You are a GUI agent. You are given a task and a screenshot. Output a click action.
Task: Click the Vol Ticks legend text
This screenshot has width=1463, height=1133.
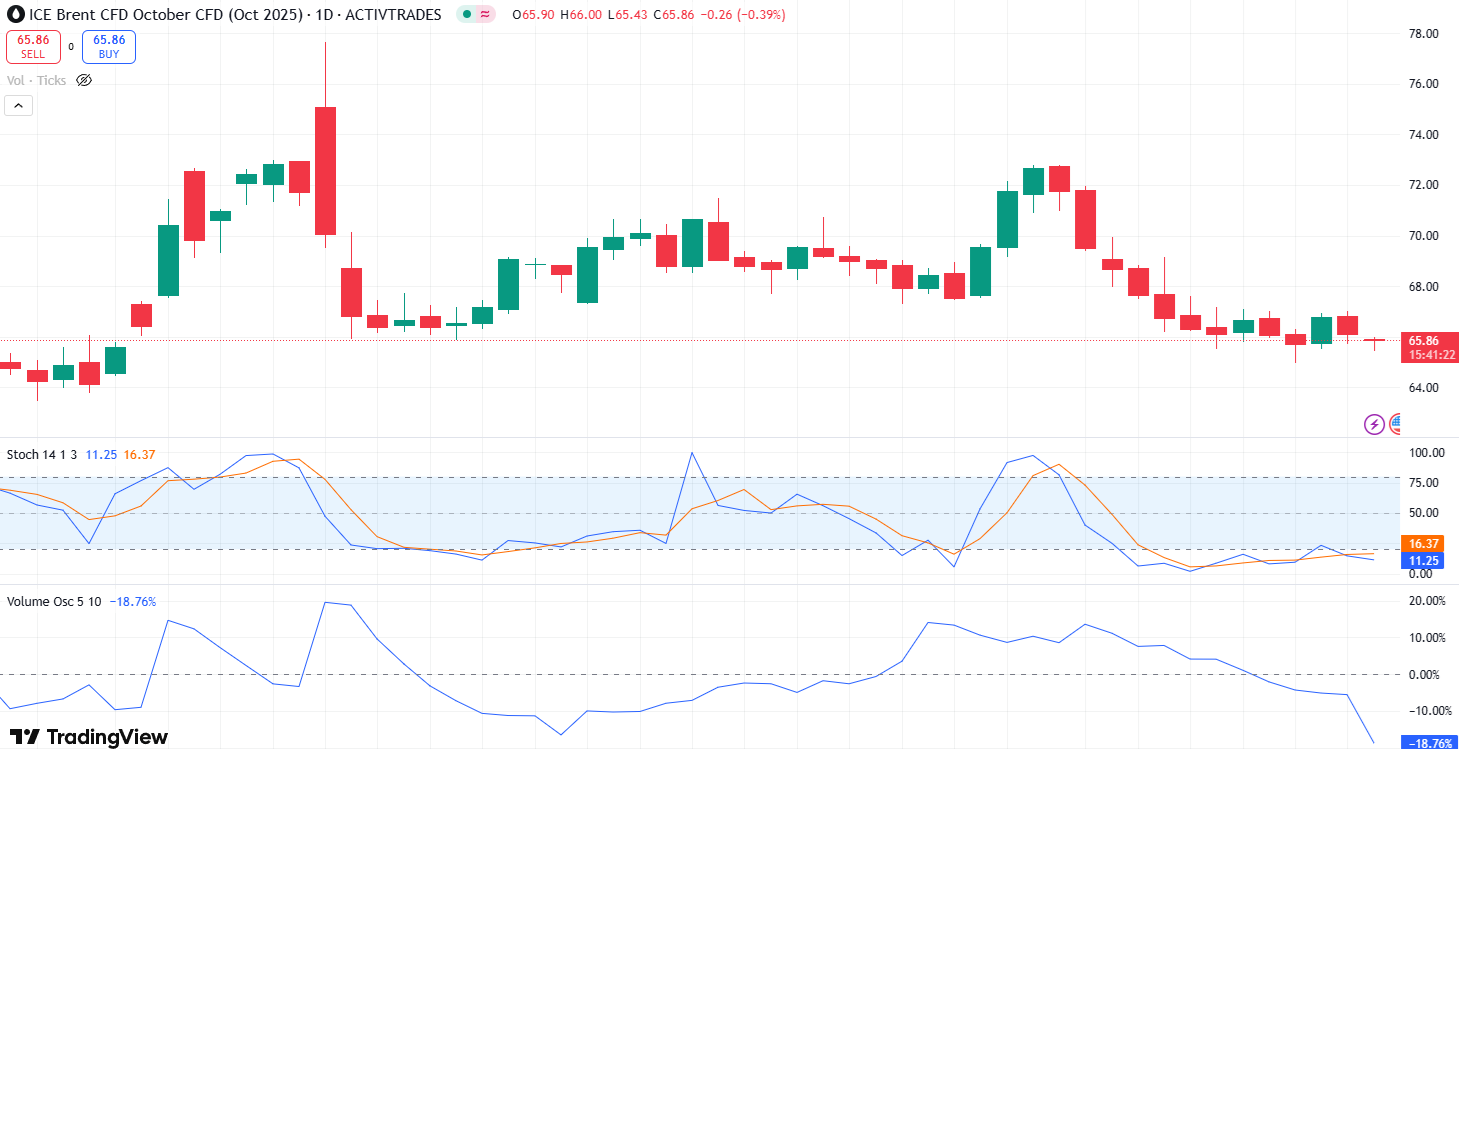36,81
